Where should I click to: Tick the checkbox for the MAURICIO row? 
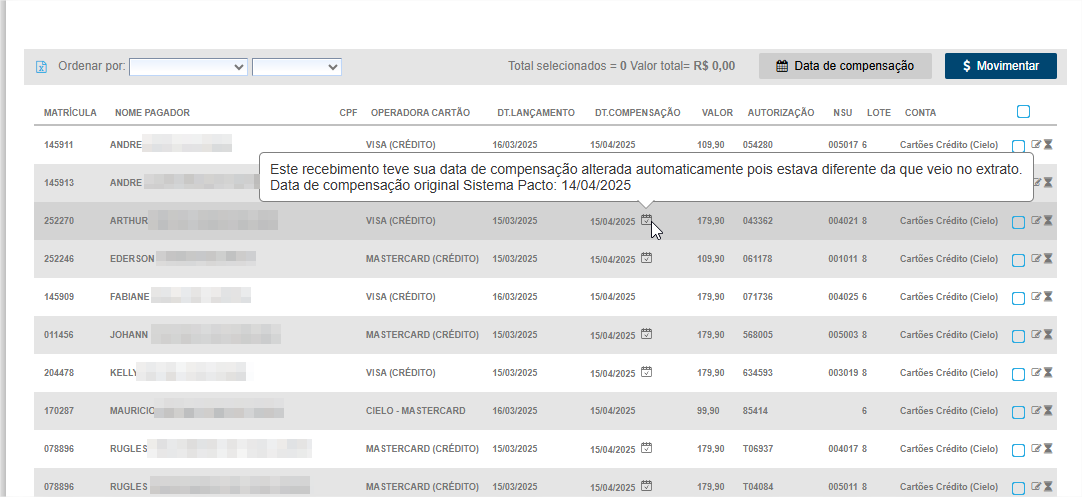click(x=1018, y=412)
